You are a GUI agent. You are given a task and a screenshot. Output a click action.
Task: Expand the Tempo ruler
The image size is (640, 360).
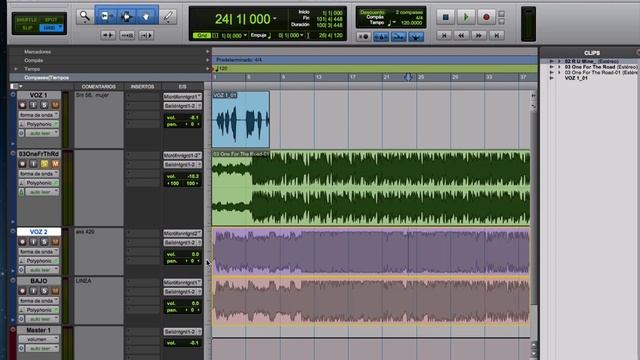pos(16,69)
